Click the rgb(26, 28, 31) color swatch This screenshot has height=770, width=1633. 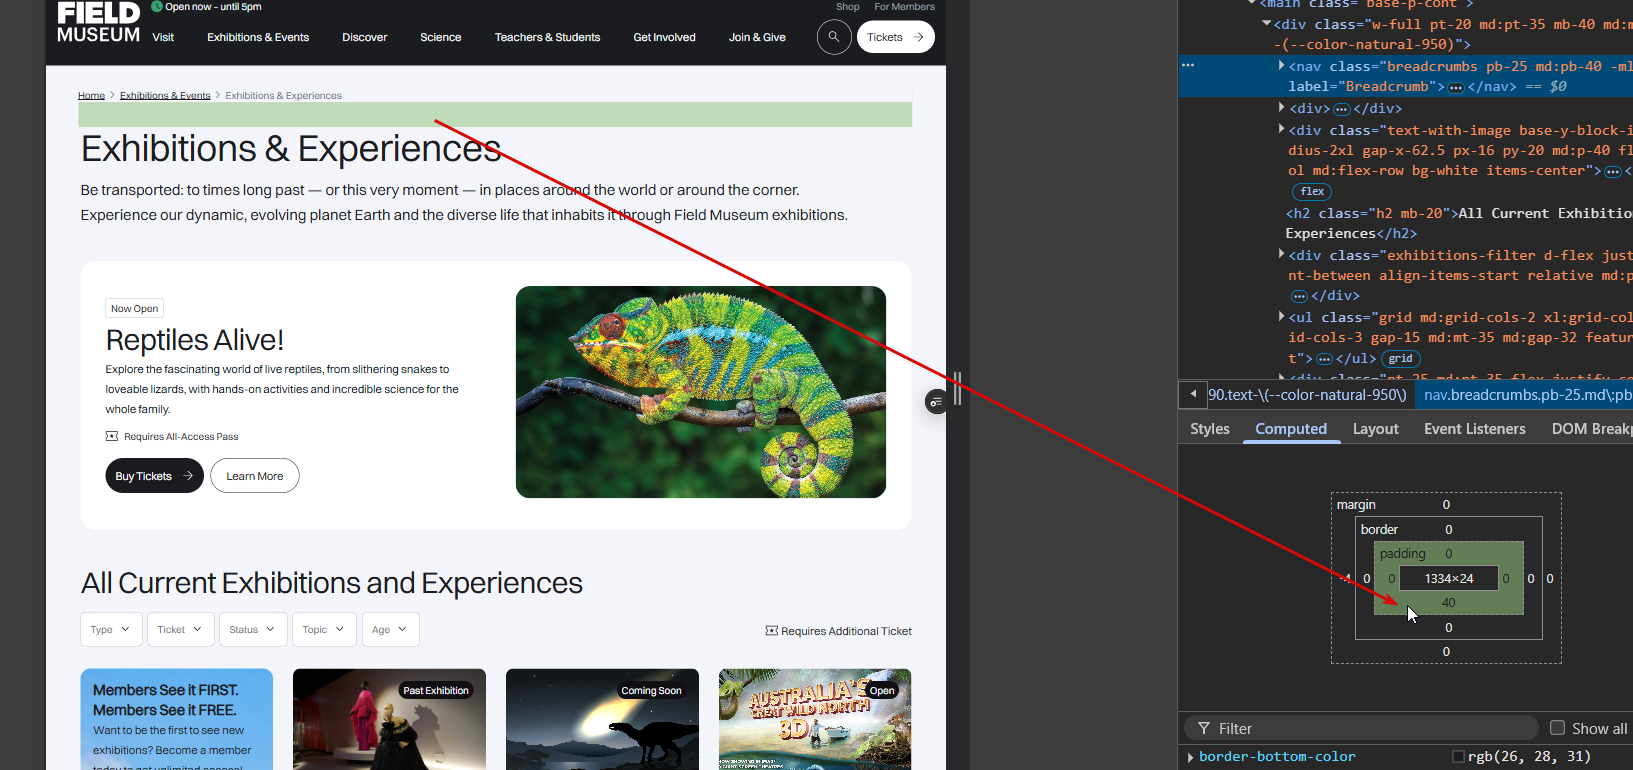[1458, 757]
